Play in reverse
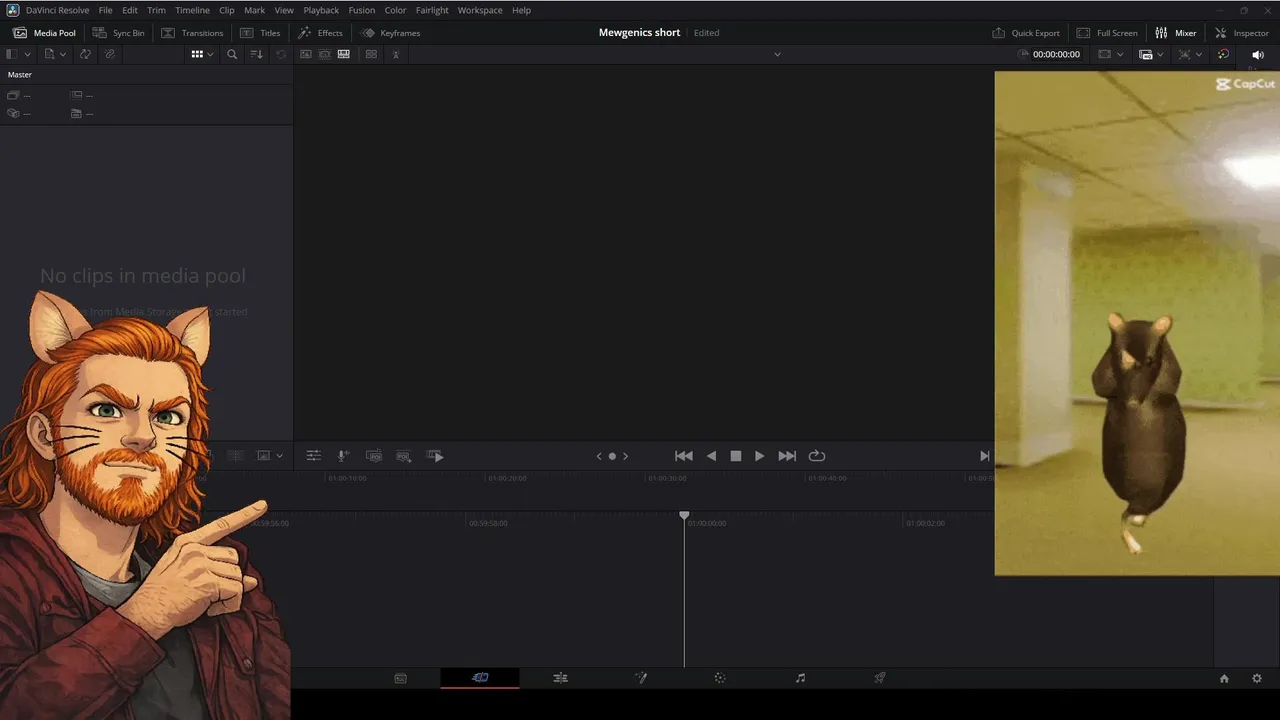The width and height of the screenshot is (1280, 720). click(711, 456)
